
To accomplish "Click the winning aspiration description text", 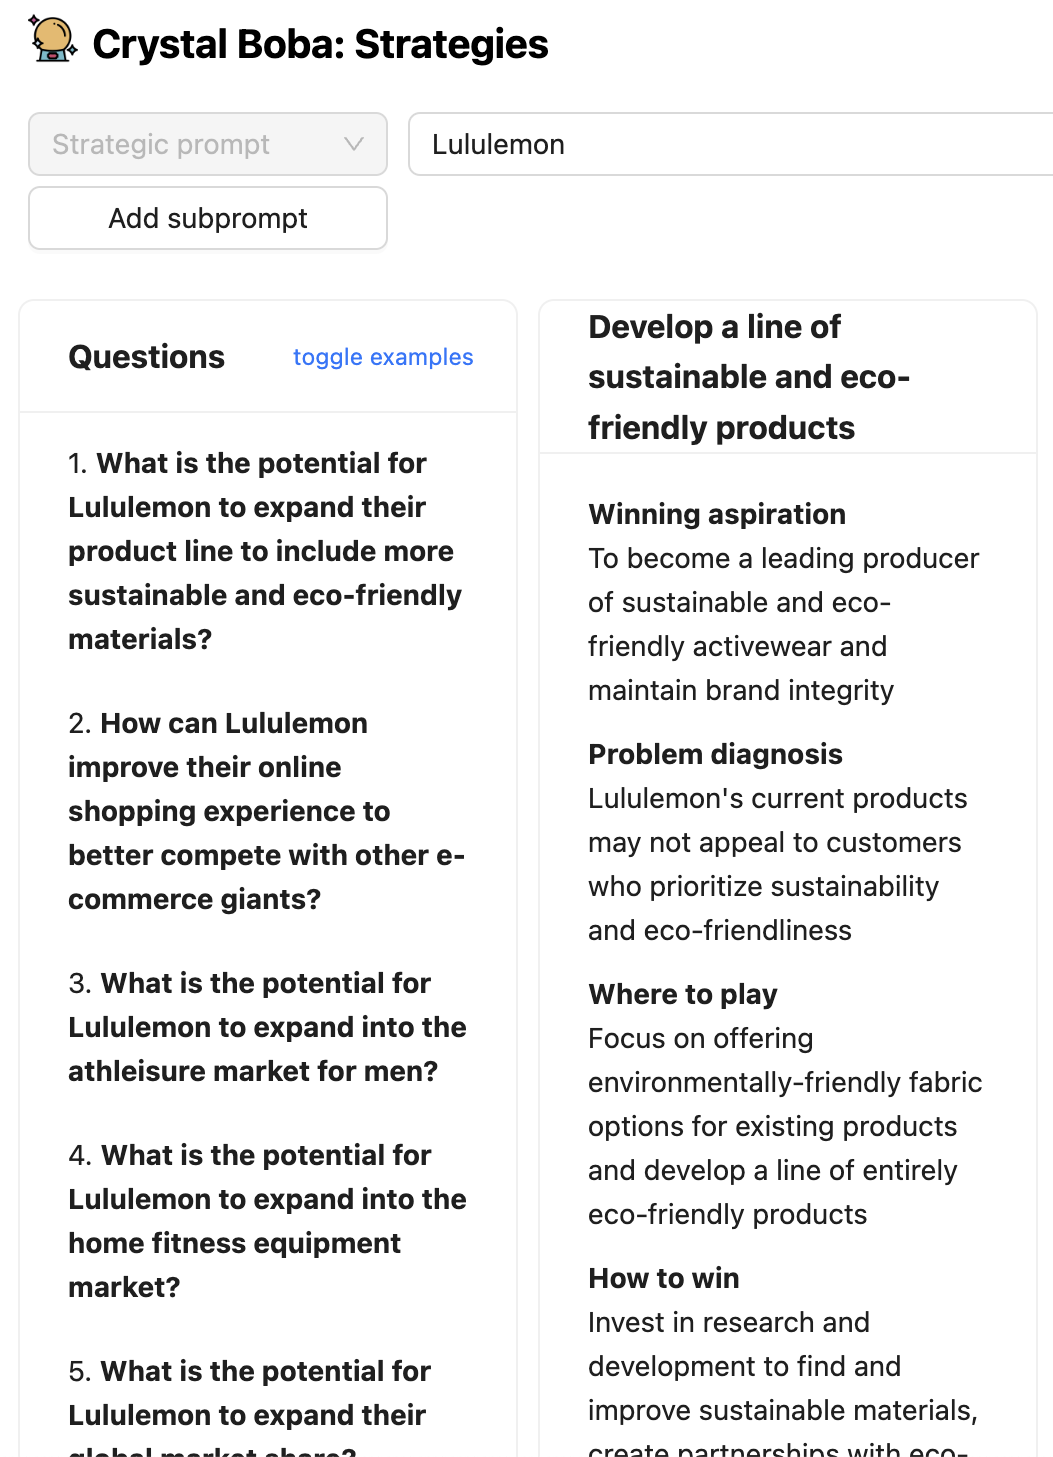I will pyautogui.click(x=783, y=624).
